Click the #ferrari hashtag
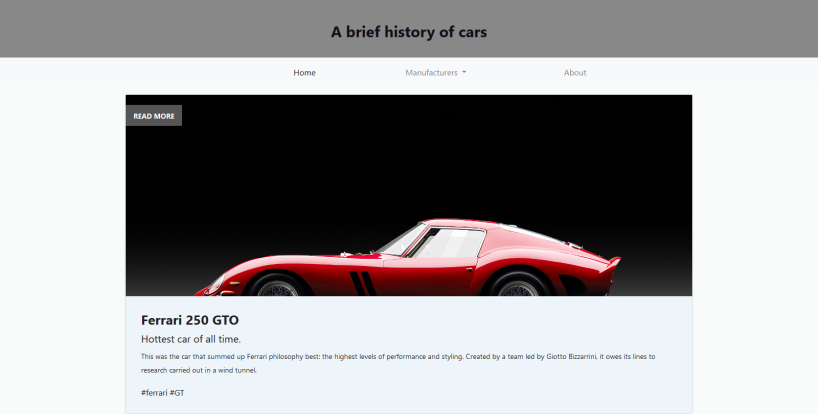818x414 pixels. (x=154, y=393)
